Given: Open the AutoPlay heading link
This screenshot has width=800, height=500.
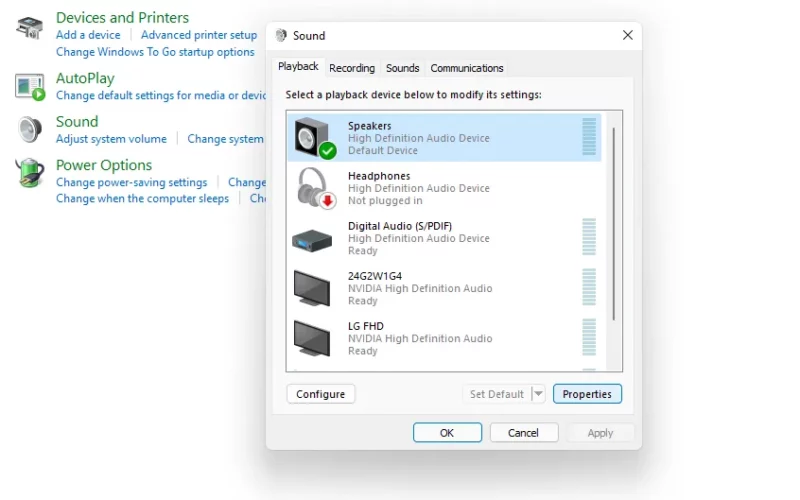Looking at the screenshot, I should tap(85, 78).
